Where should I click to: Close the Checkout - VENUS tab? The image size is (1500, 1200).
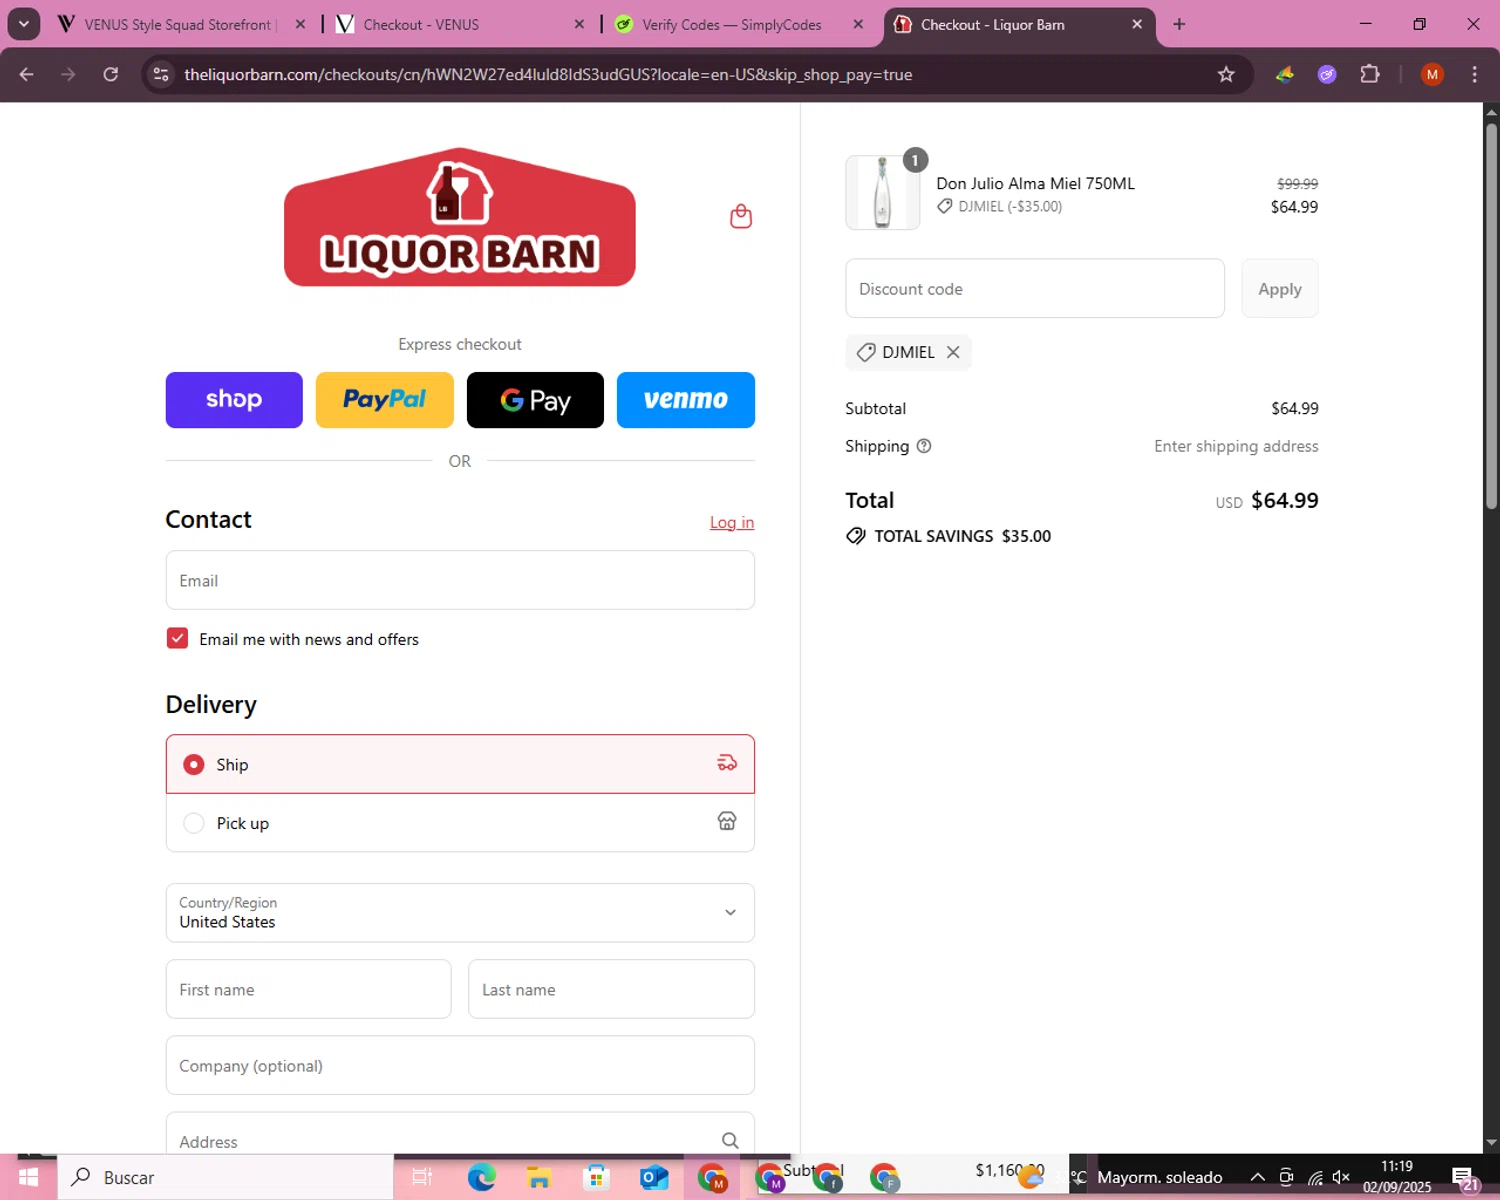tap(579, 24)
